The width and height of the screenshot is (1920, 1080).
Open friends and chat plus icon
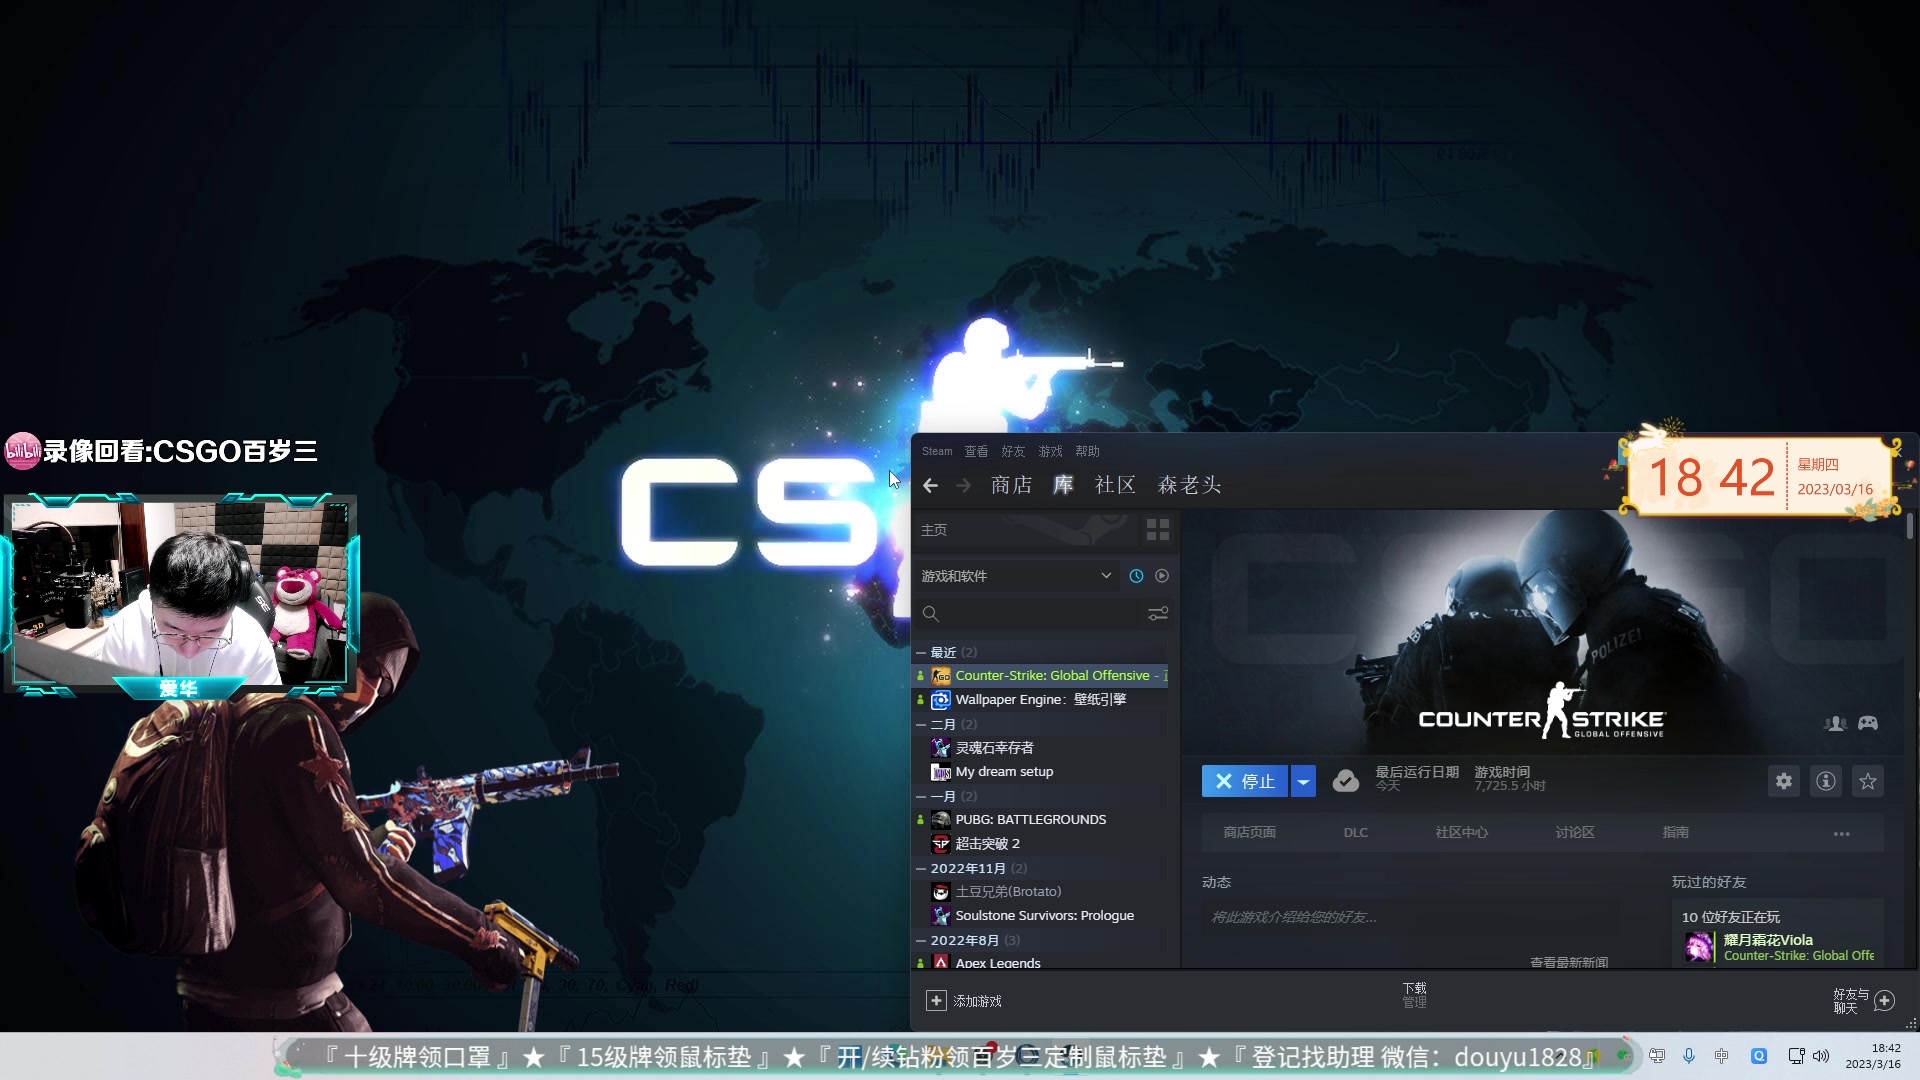pos(1885,1000)
